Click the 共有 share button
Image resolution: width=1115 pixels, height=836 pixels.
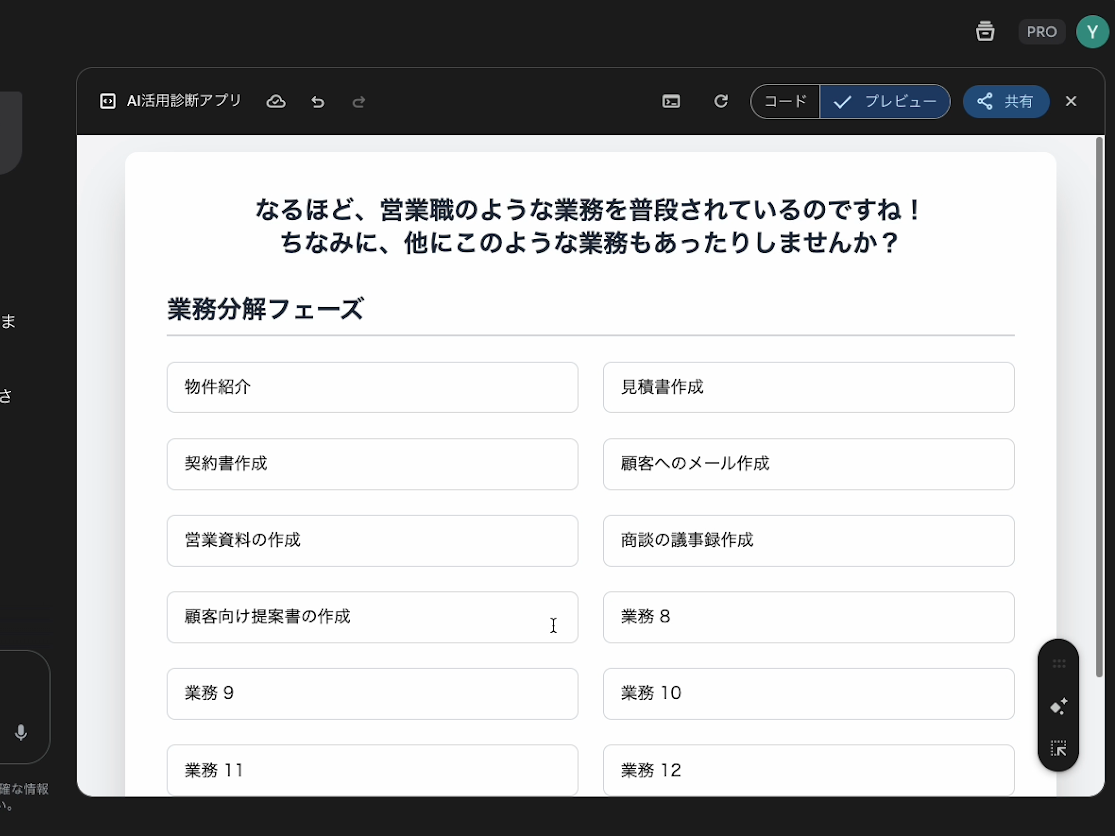tap(1005, 102)
